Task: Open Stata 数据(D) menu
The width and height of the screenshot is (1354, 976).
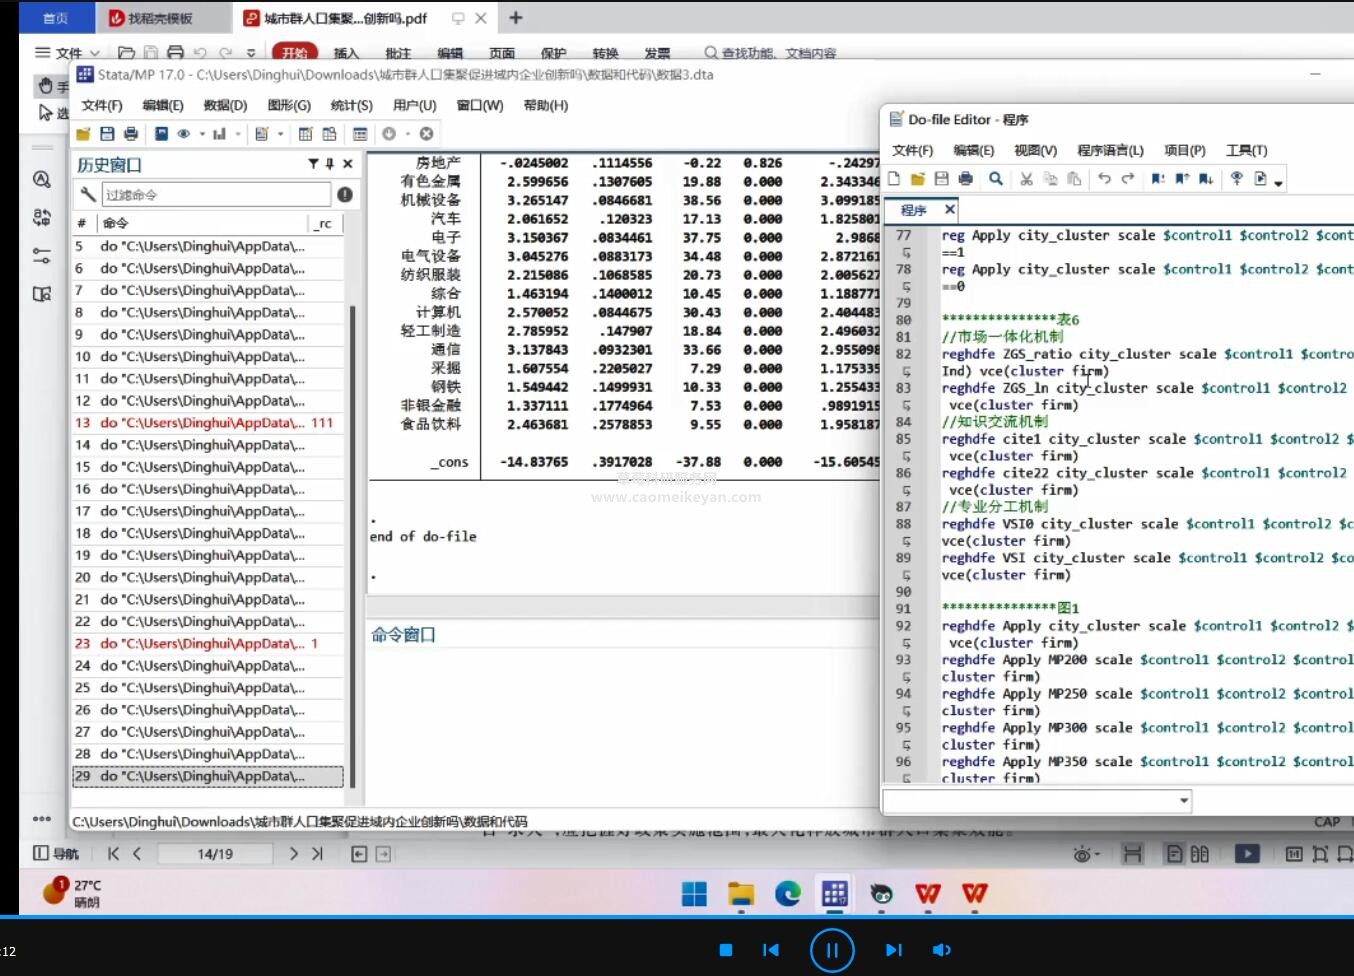Action: coord(225,105)
